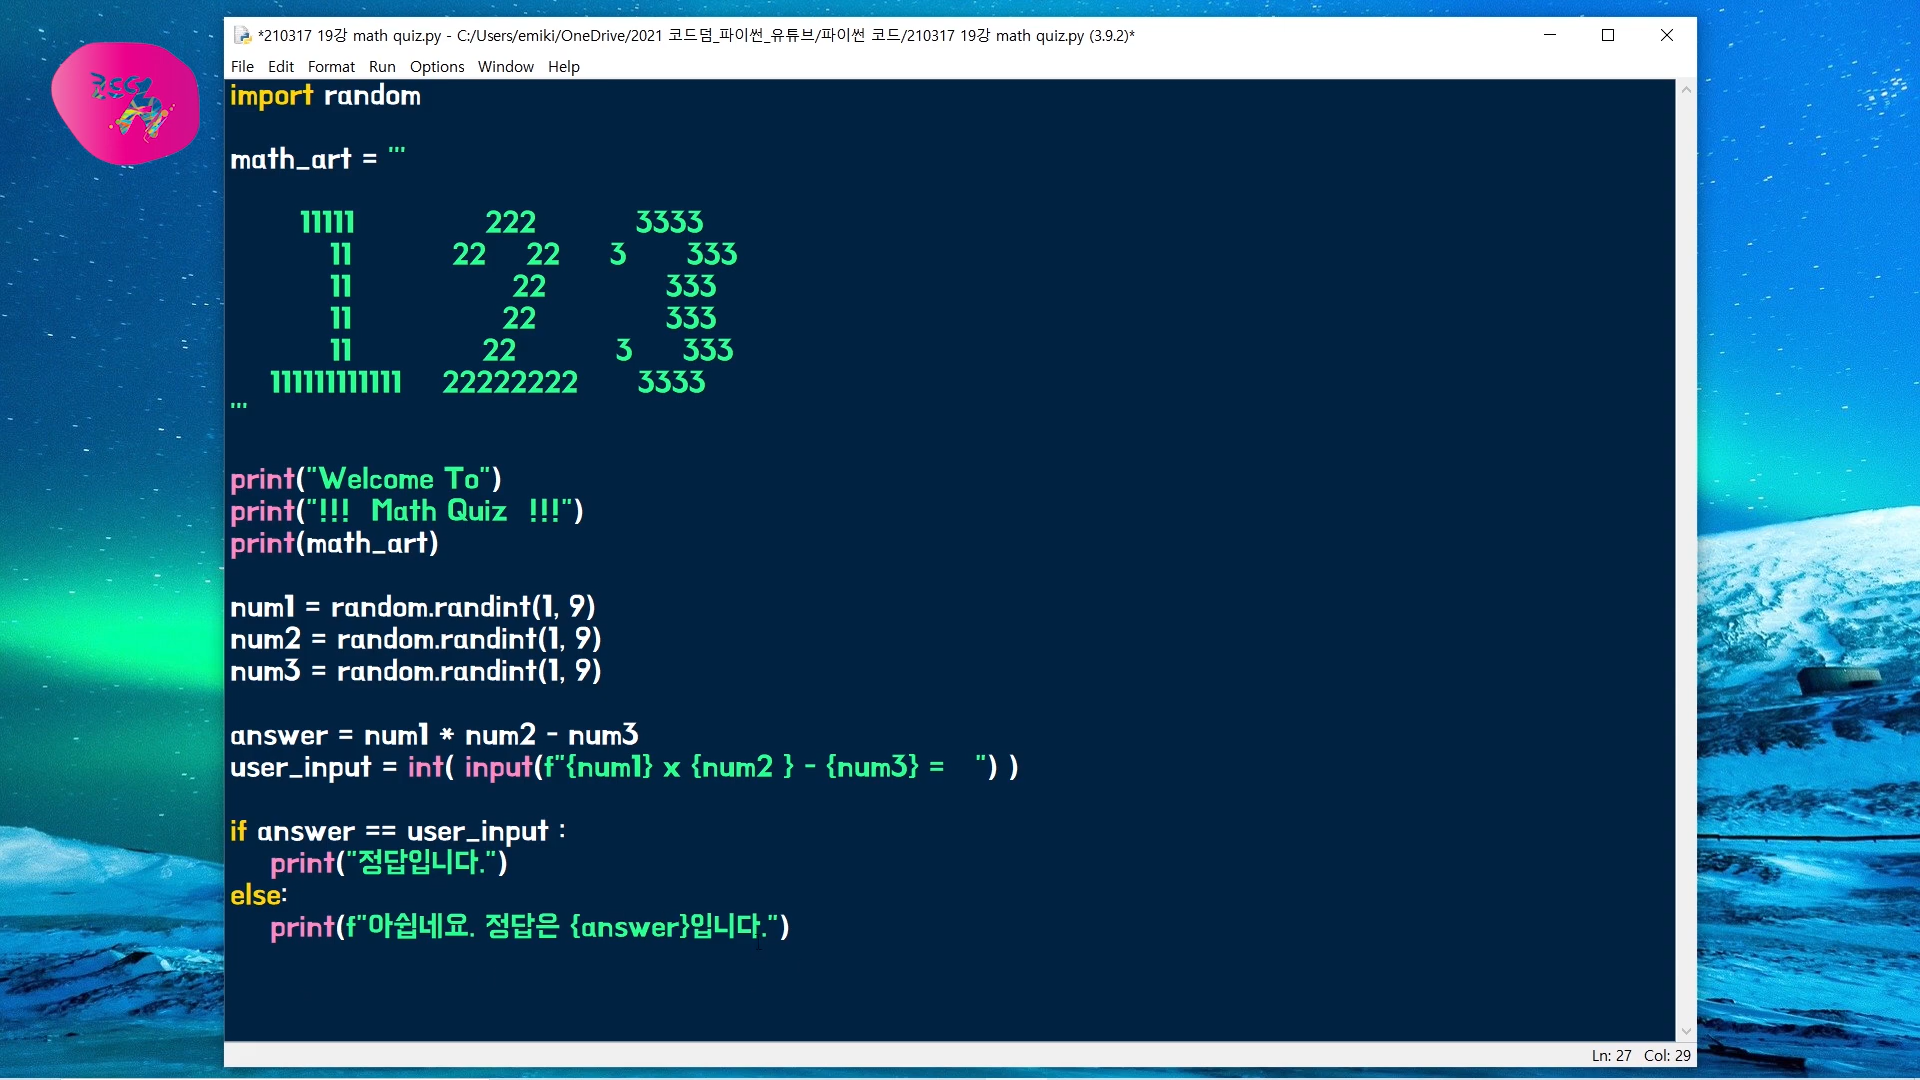
Task: Click the Col: 29 status indicator
Action: point(1667,1056)
